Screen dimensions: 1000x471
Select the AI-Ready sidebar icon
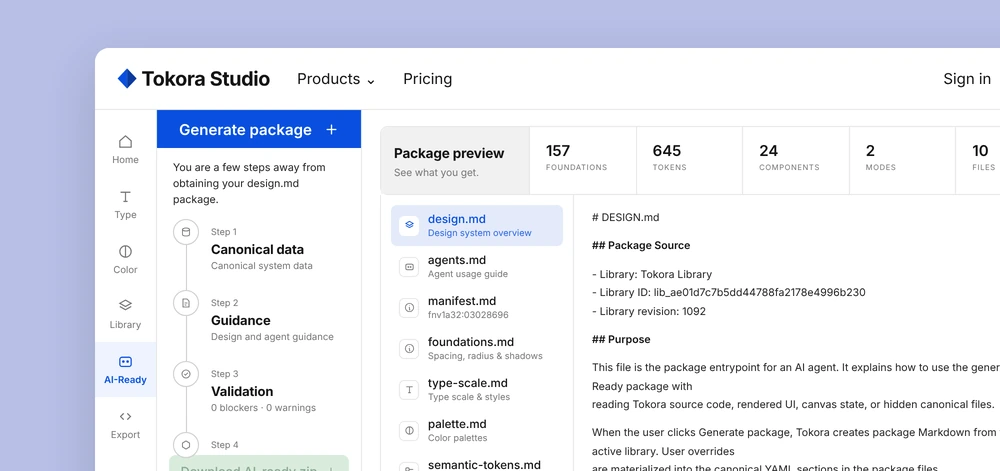(x=126, y=362)
